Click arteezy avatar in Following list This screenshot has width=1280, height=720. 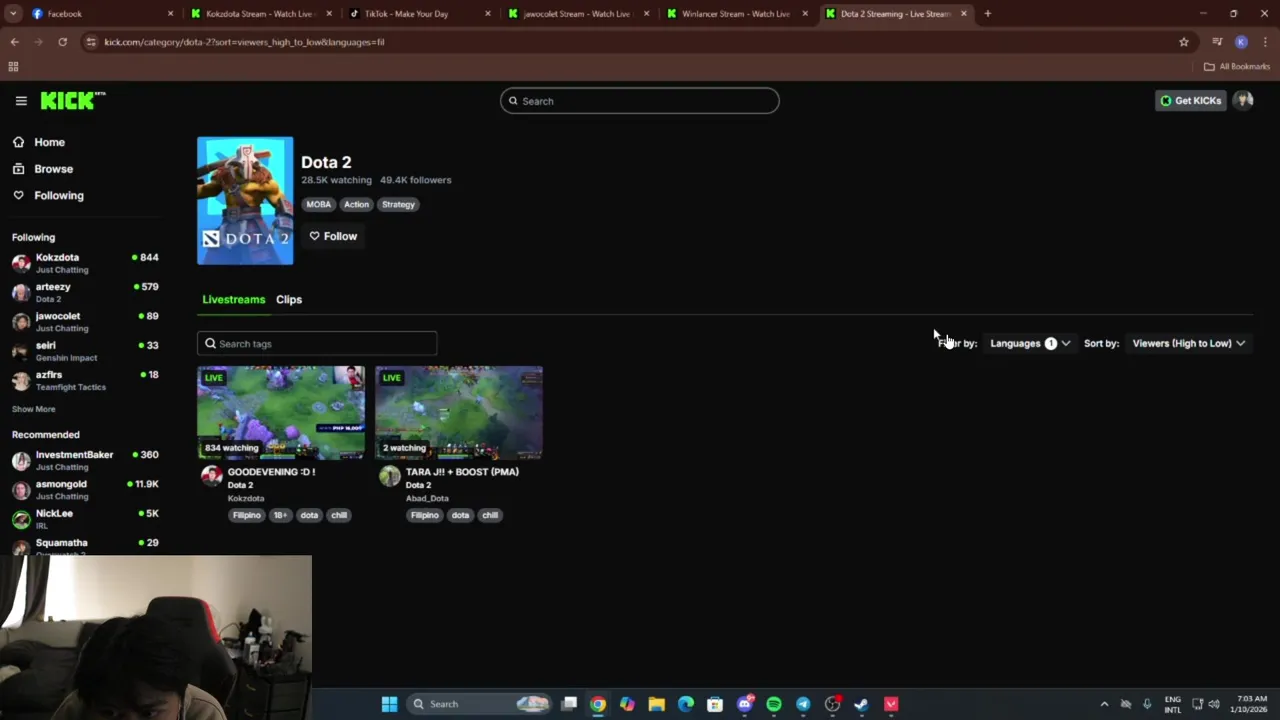pos(21,292)
